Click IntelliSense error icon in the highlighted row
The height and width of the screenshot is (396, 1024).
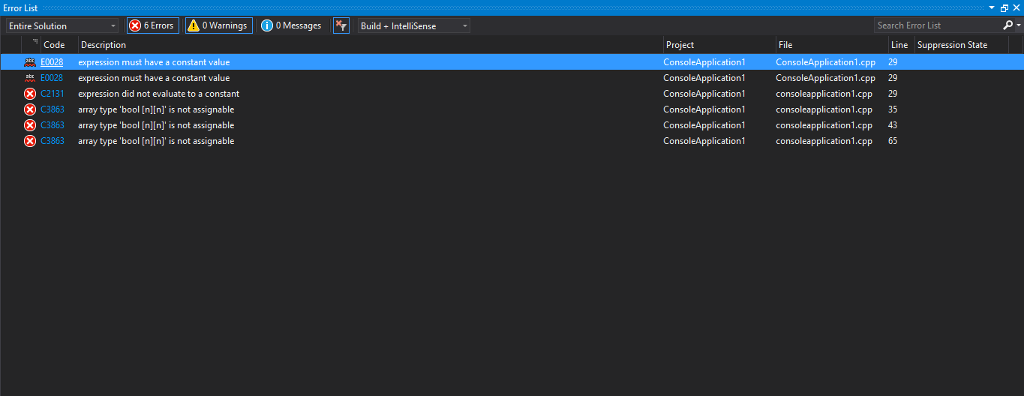29,62
